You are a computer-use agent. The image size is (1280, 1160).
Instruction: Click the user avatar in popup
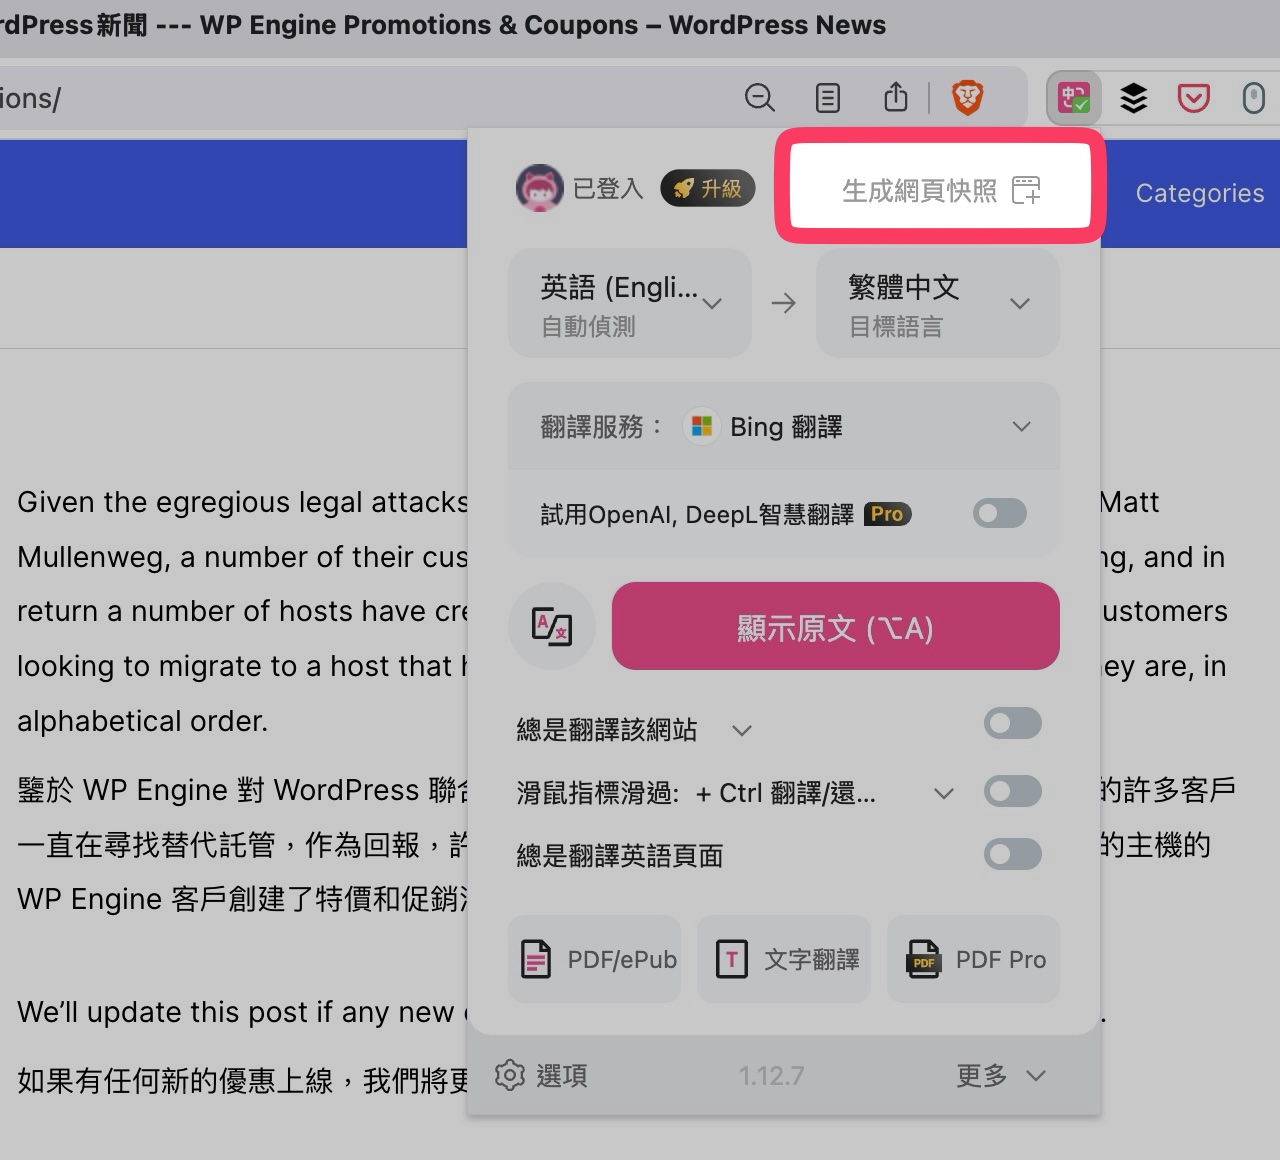pyautogui.click(x=540, y=188)
